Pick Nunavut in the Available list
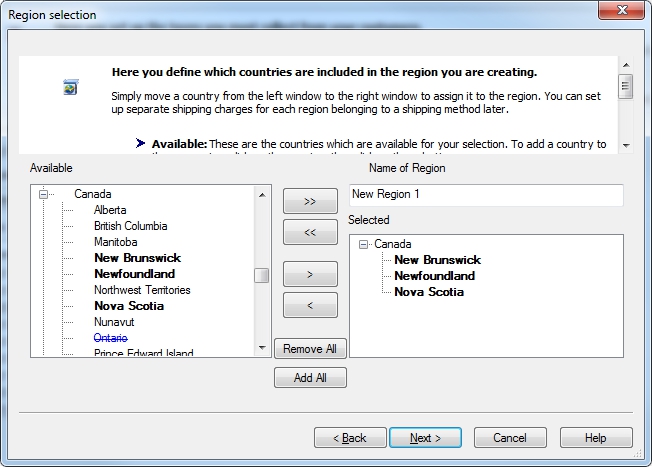 click(x=114, y=322)
